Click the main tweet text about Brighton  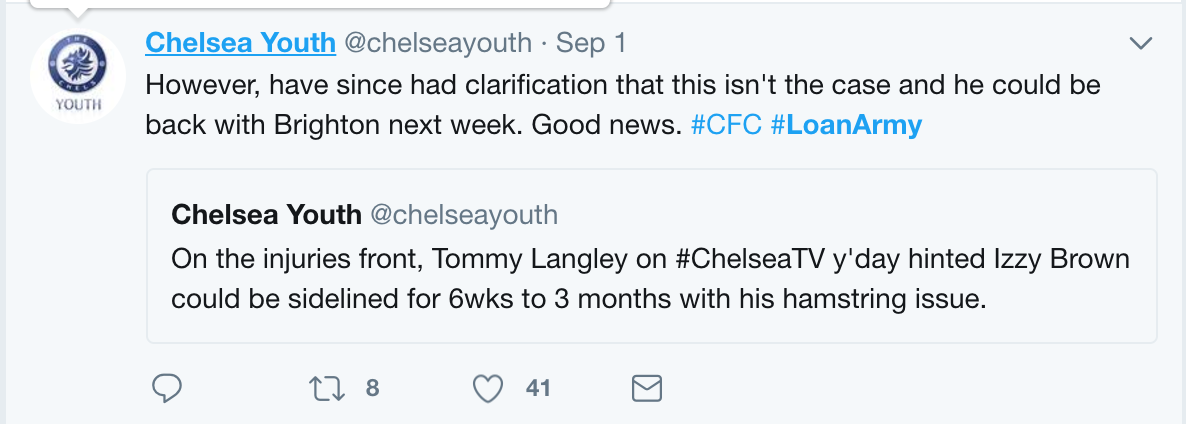click(x=622, y=104)
